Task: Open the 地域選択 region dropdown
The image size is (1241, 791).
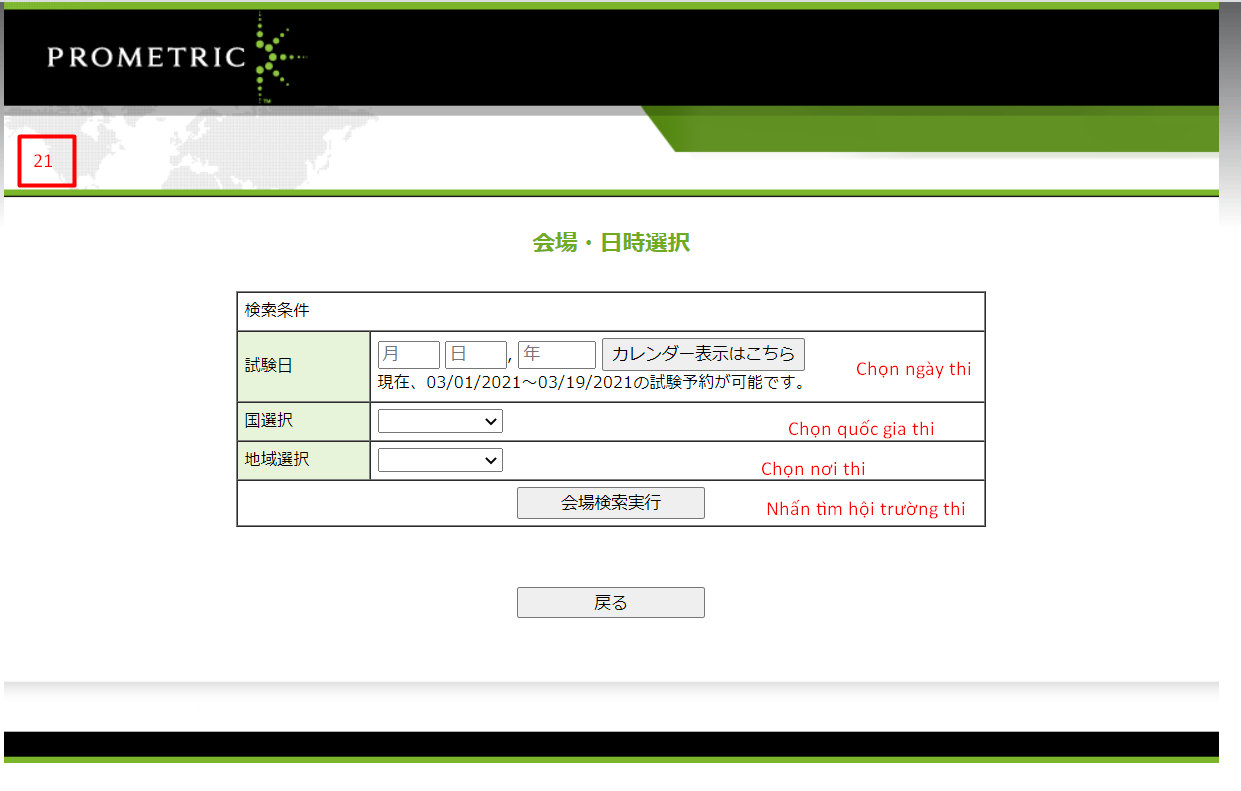Action: 440,460
